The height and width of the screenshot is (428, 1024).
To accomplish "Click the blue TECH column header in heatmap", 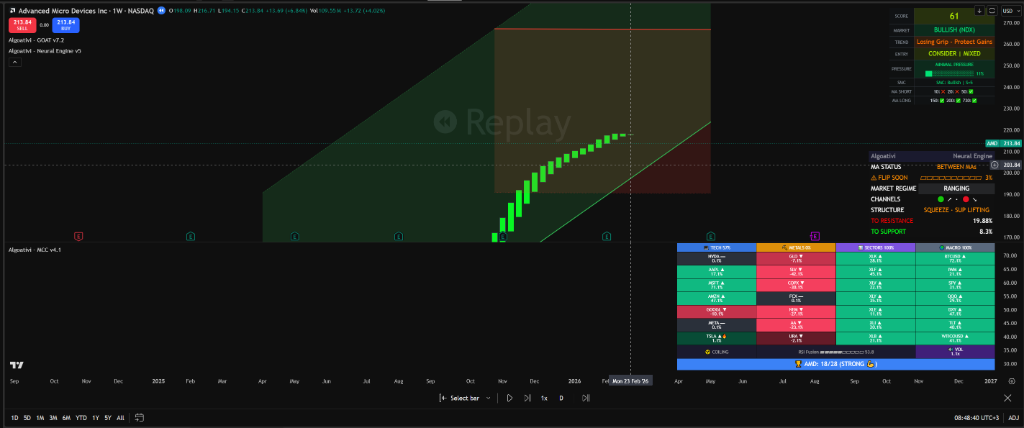I will [x=716, y=248].
